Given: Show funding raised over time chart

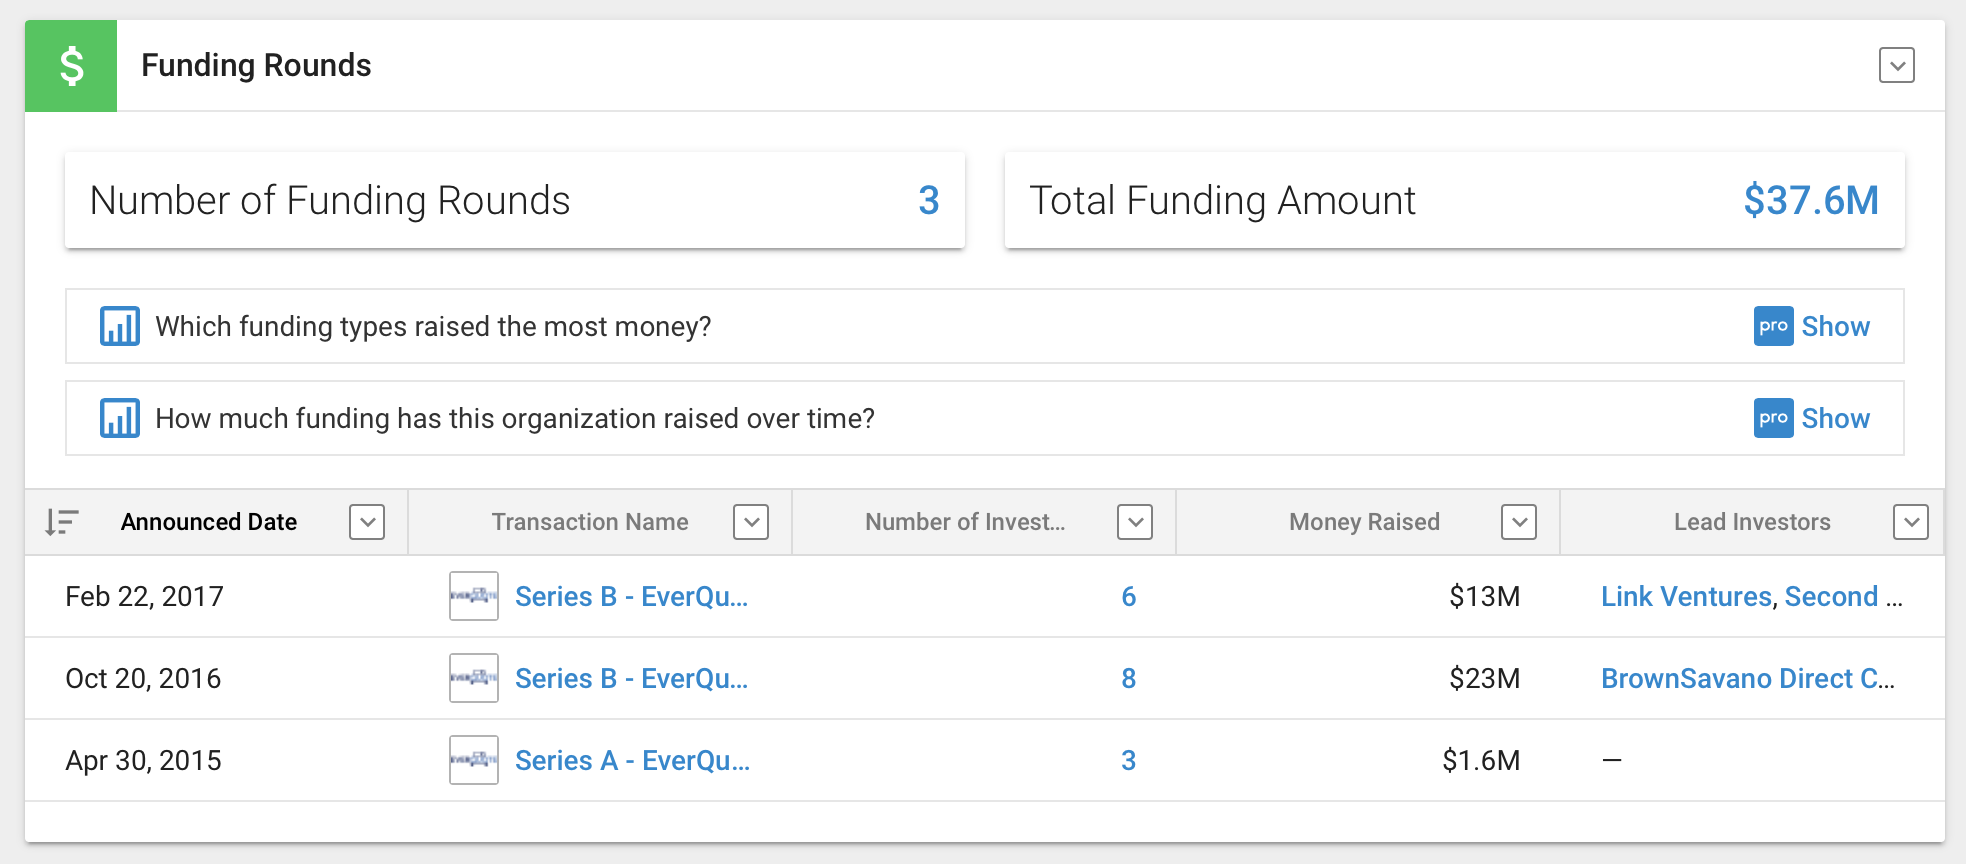Looking at the screenshot, I should [x=1835, y=418].
